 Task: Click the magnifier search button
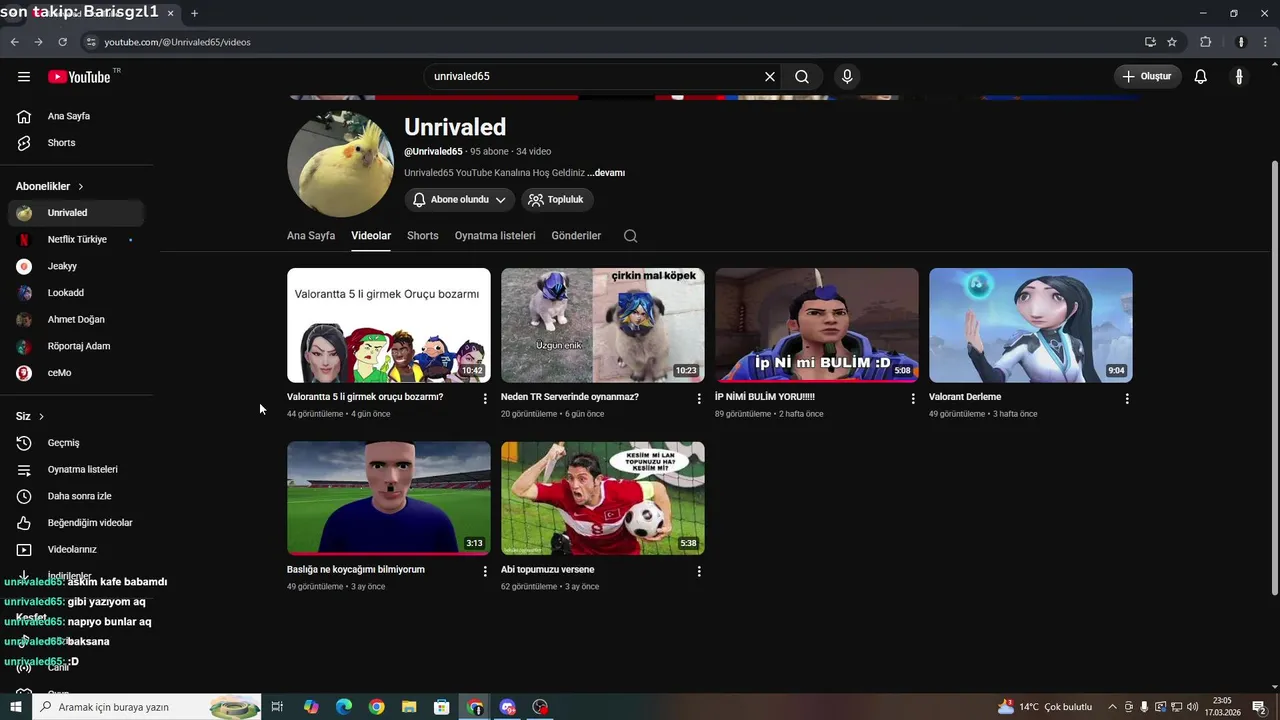[802, 77]
